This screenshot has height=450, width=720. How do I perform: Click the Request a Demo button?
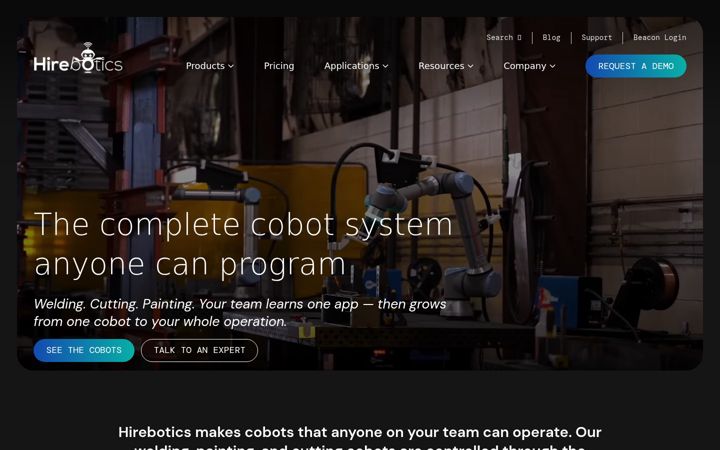coord(636,66)
